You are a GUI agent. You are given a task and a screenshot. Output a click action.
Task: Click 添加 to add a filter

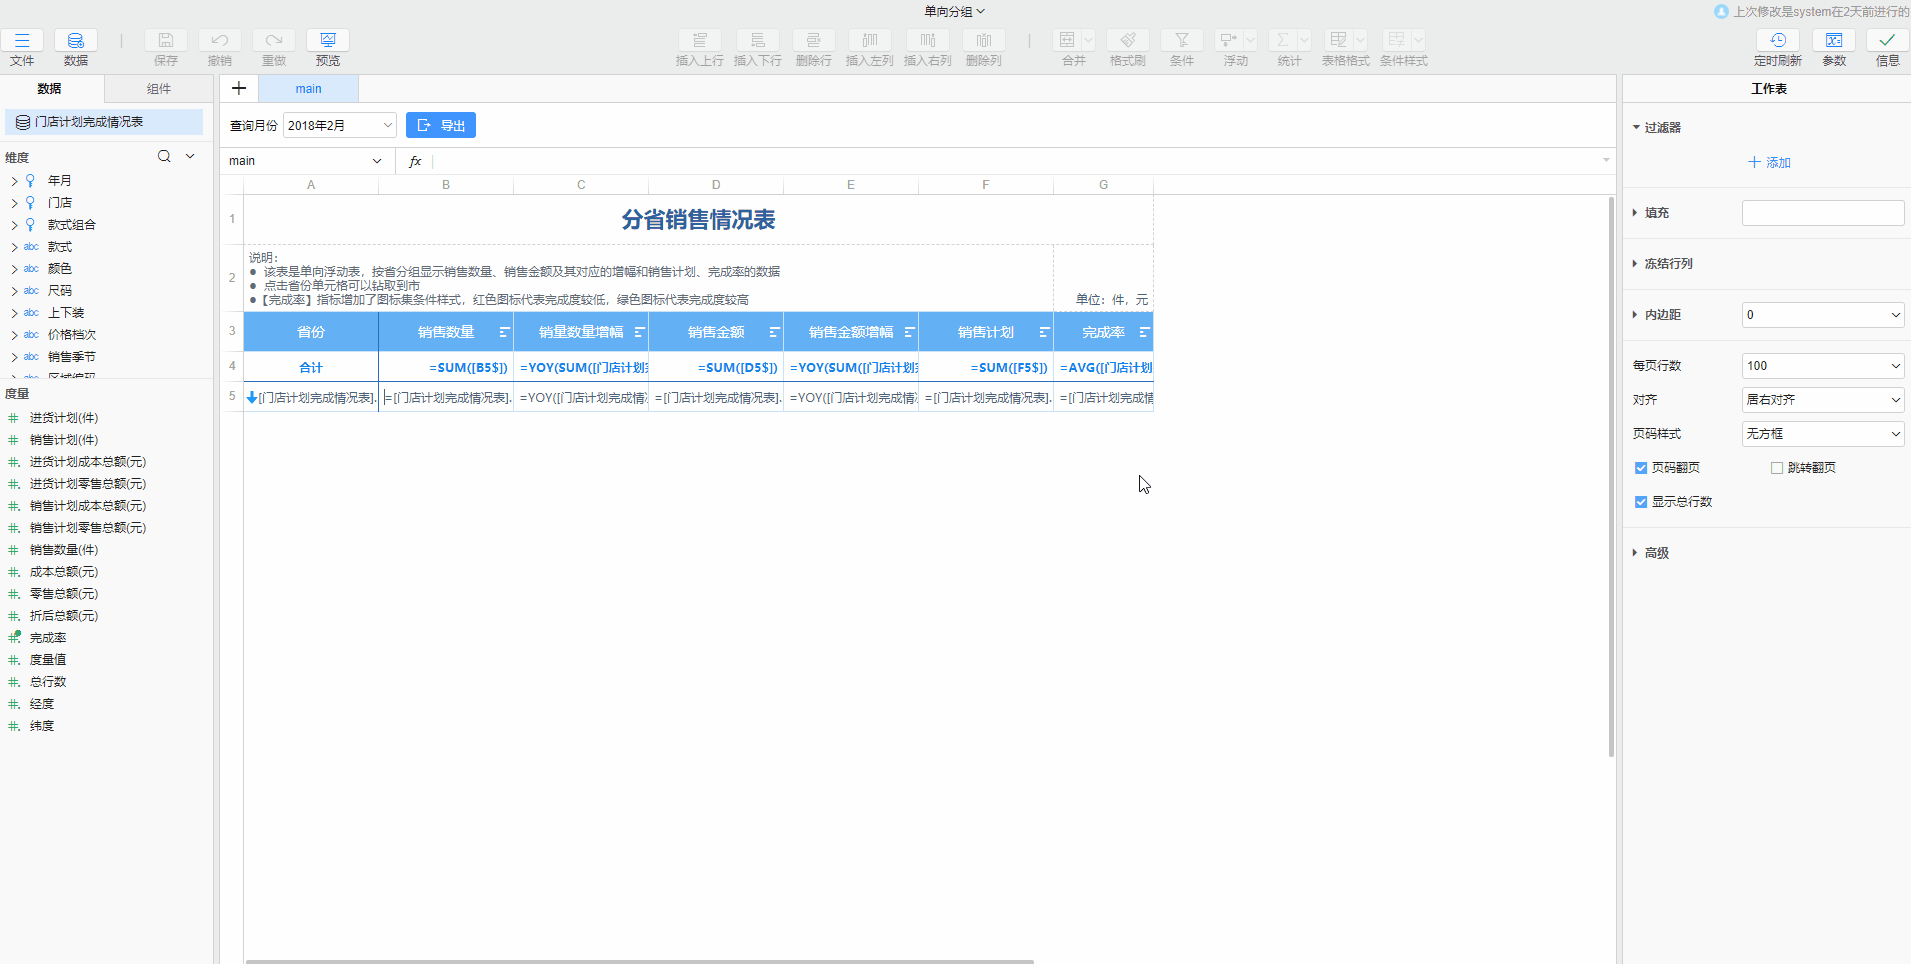point(1769,162)
